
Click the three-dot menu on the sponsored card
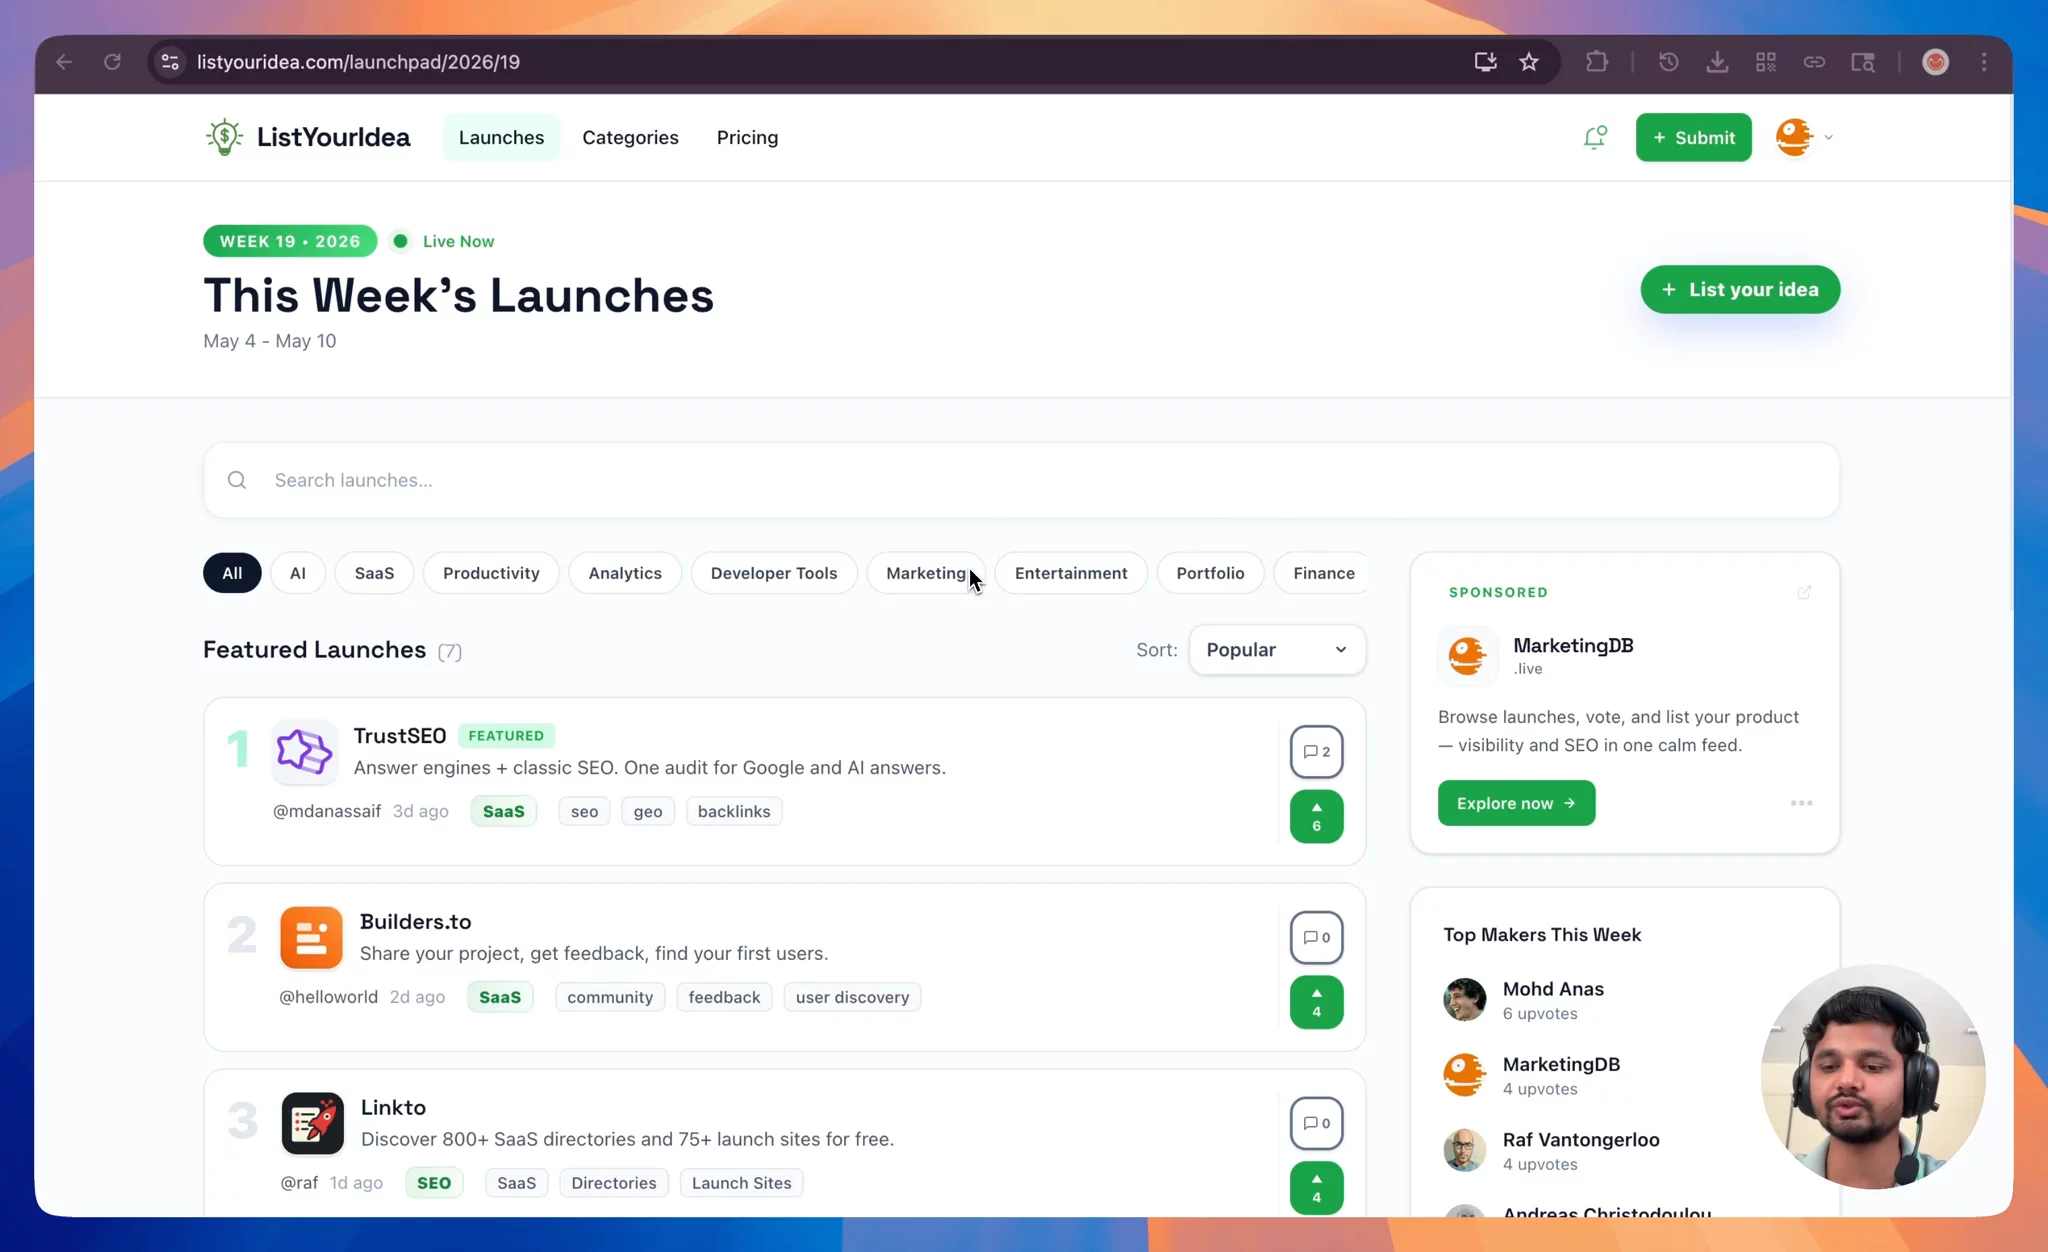[1801, 803]
